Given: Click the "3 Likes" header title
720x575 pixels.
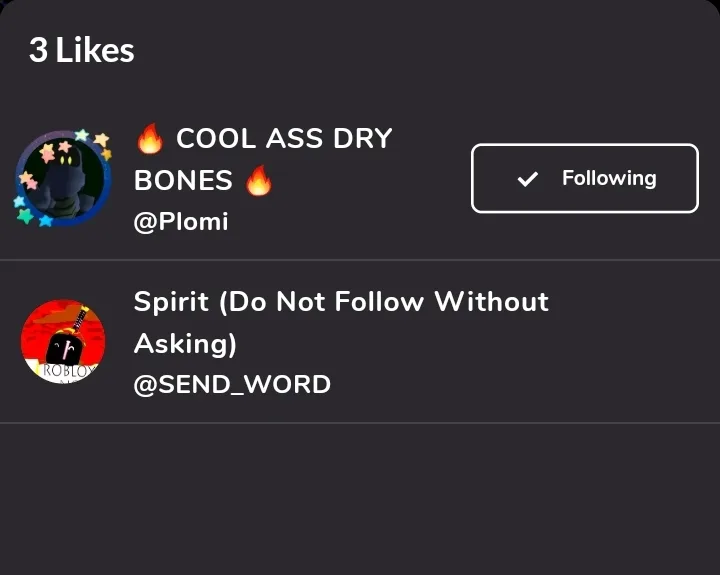Looking at the screenshot, I should pyautogui.click(x=81, y=50).
